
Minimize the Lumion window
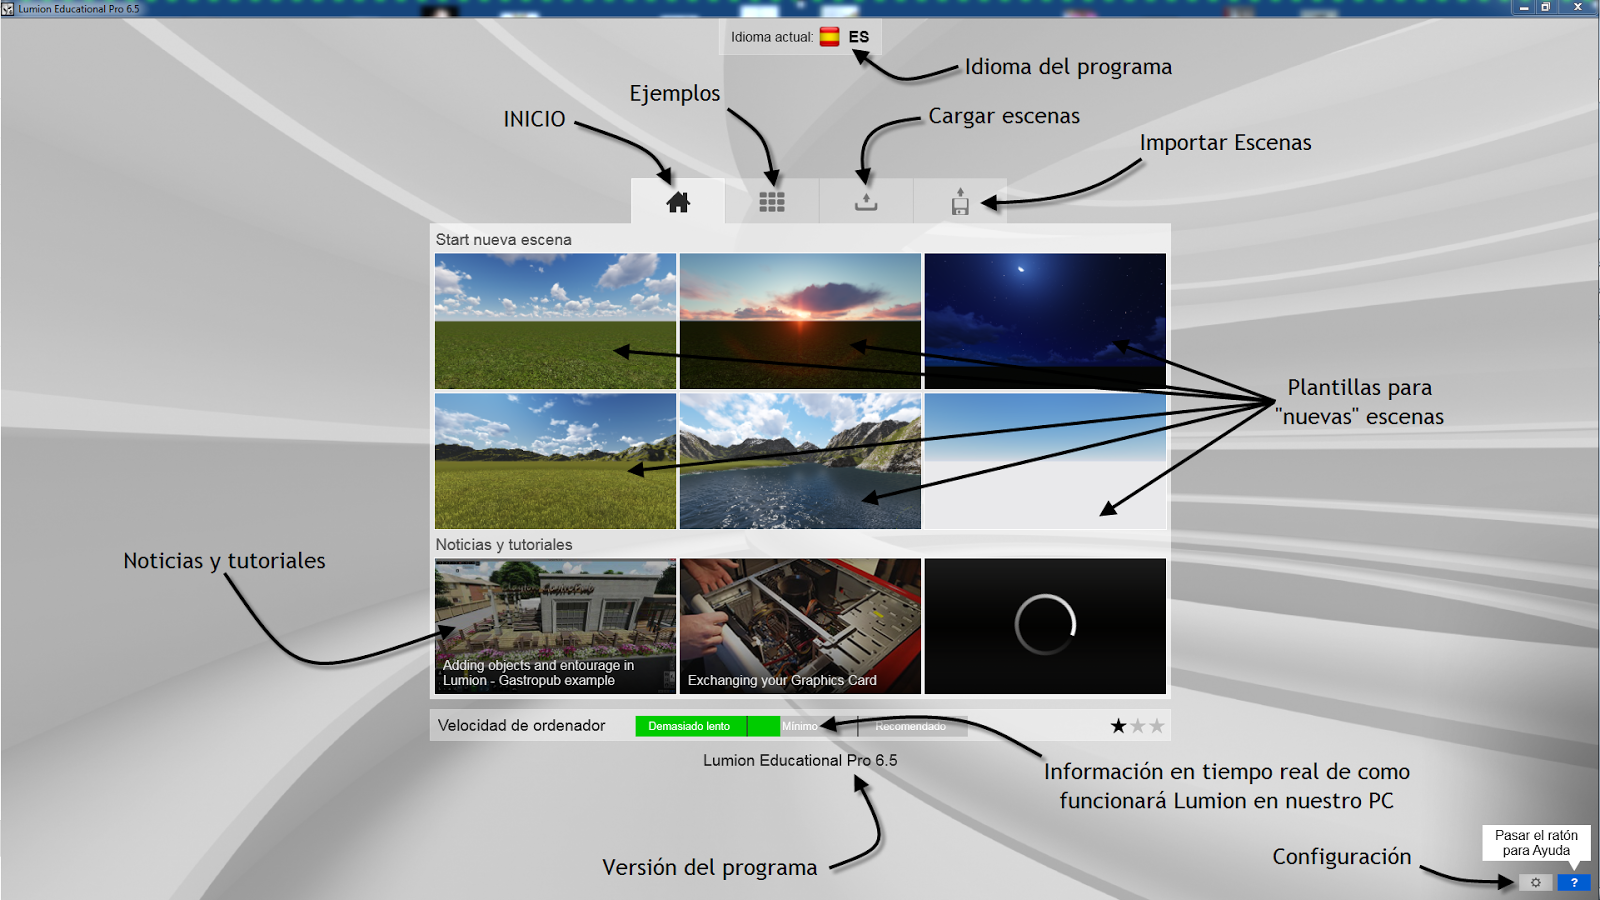(x=1524, y=7)
